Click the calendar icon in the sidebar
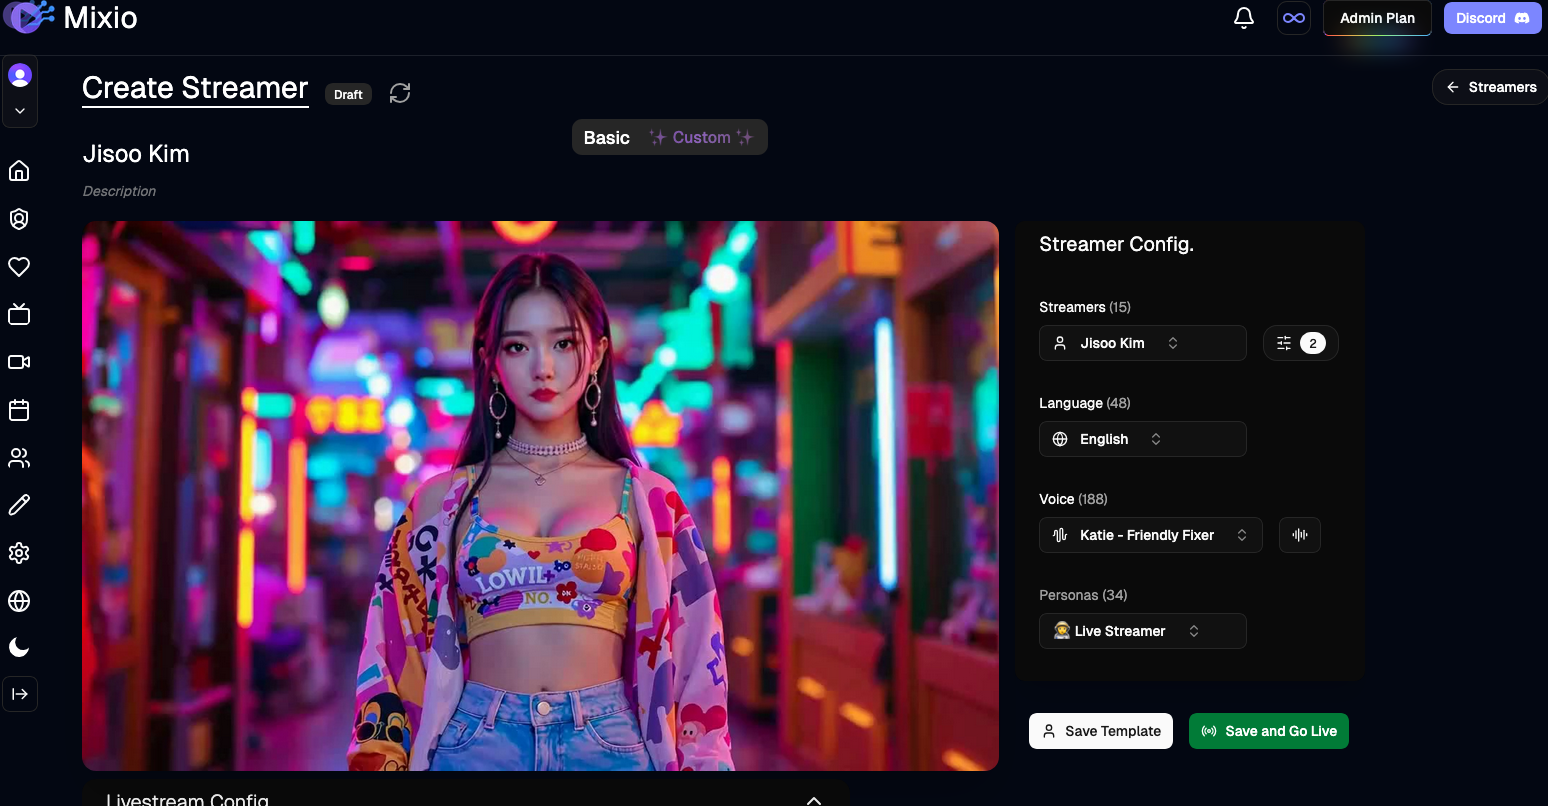 (x=20, y=410)
